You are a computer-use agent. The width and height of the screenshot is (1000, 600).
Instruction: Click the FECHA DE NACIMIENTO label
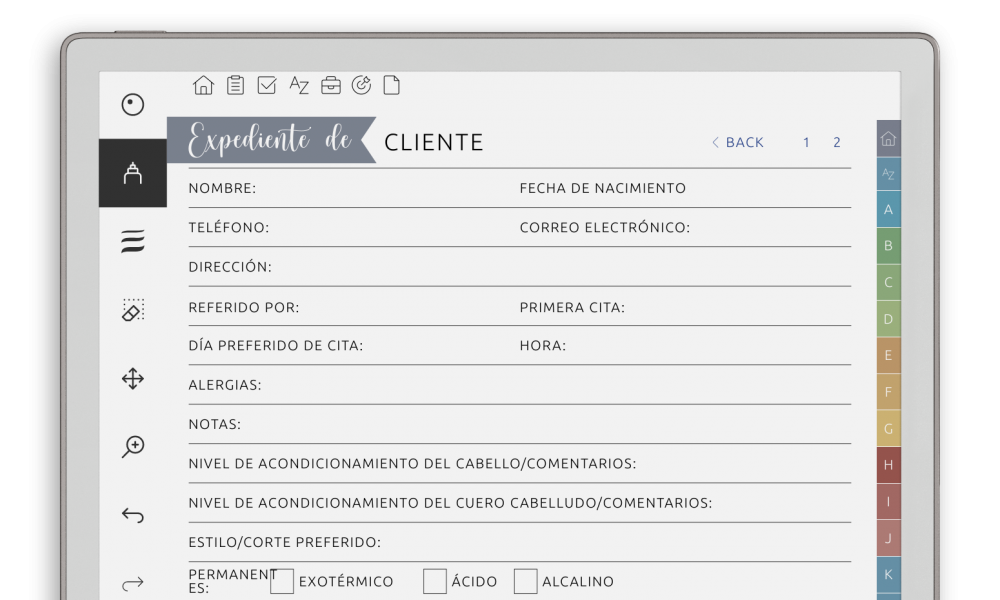click(x=603, y=188)
